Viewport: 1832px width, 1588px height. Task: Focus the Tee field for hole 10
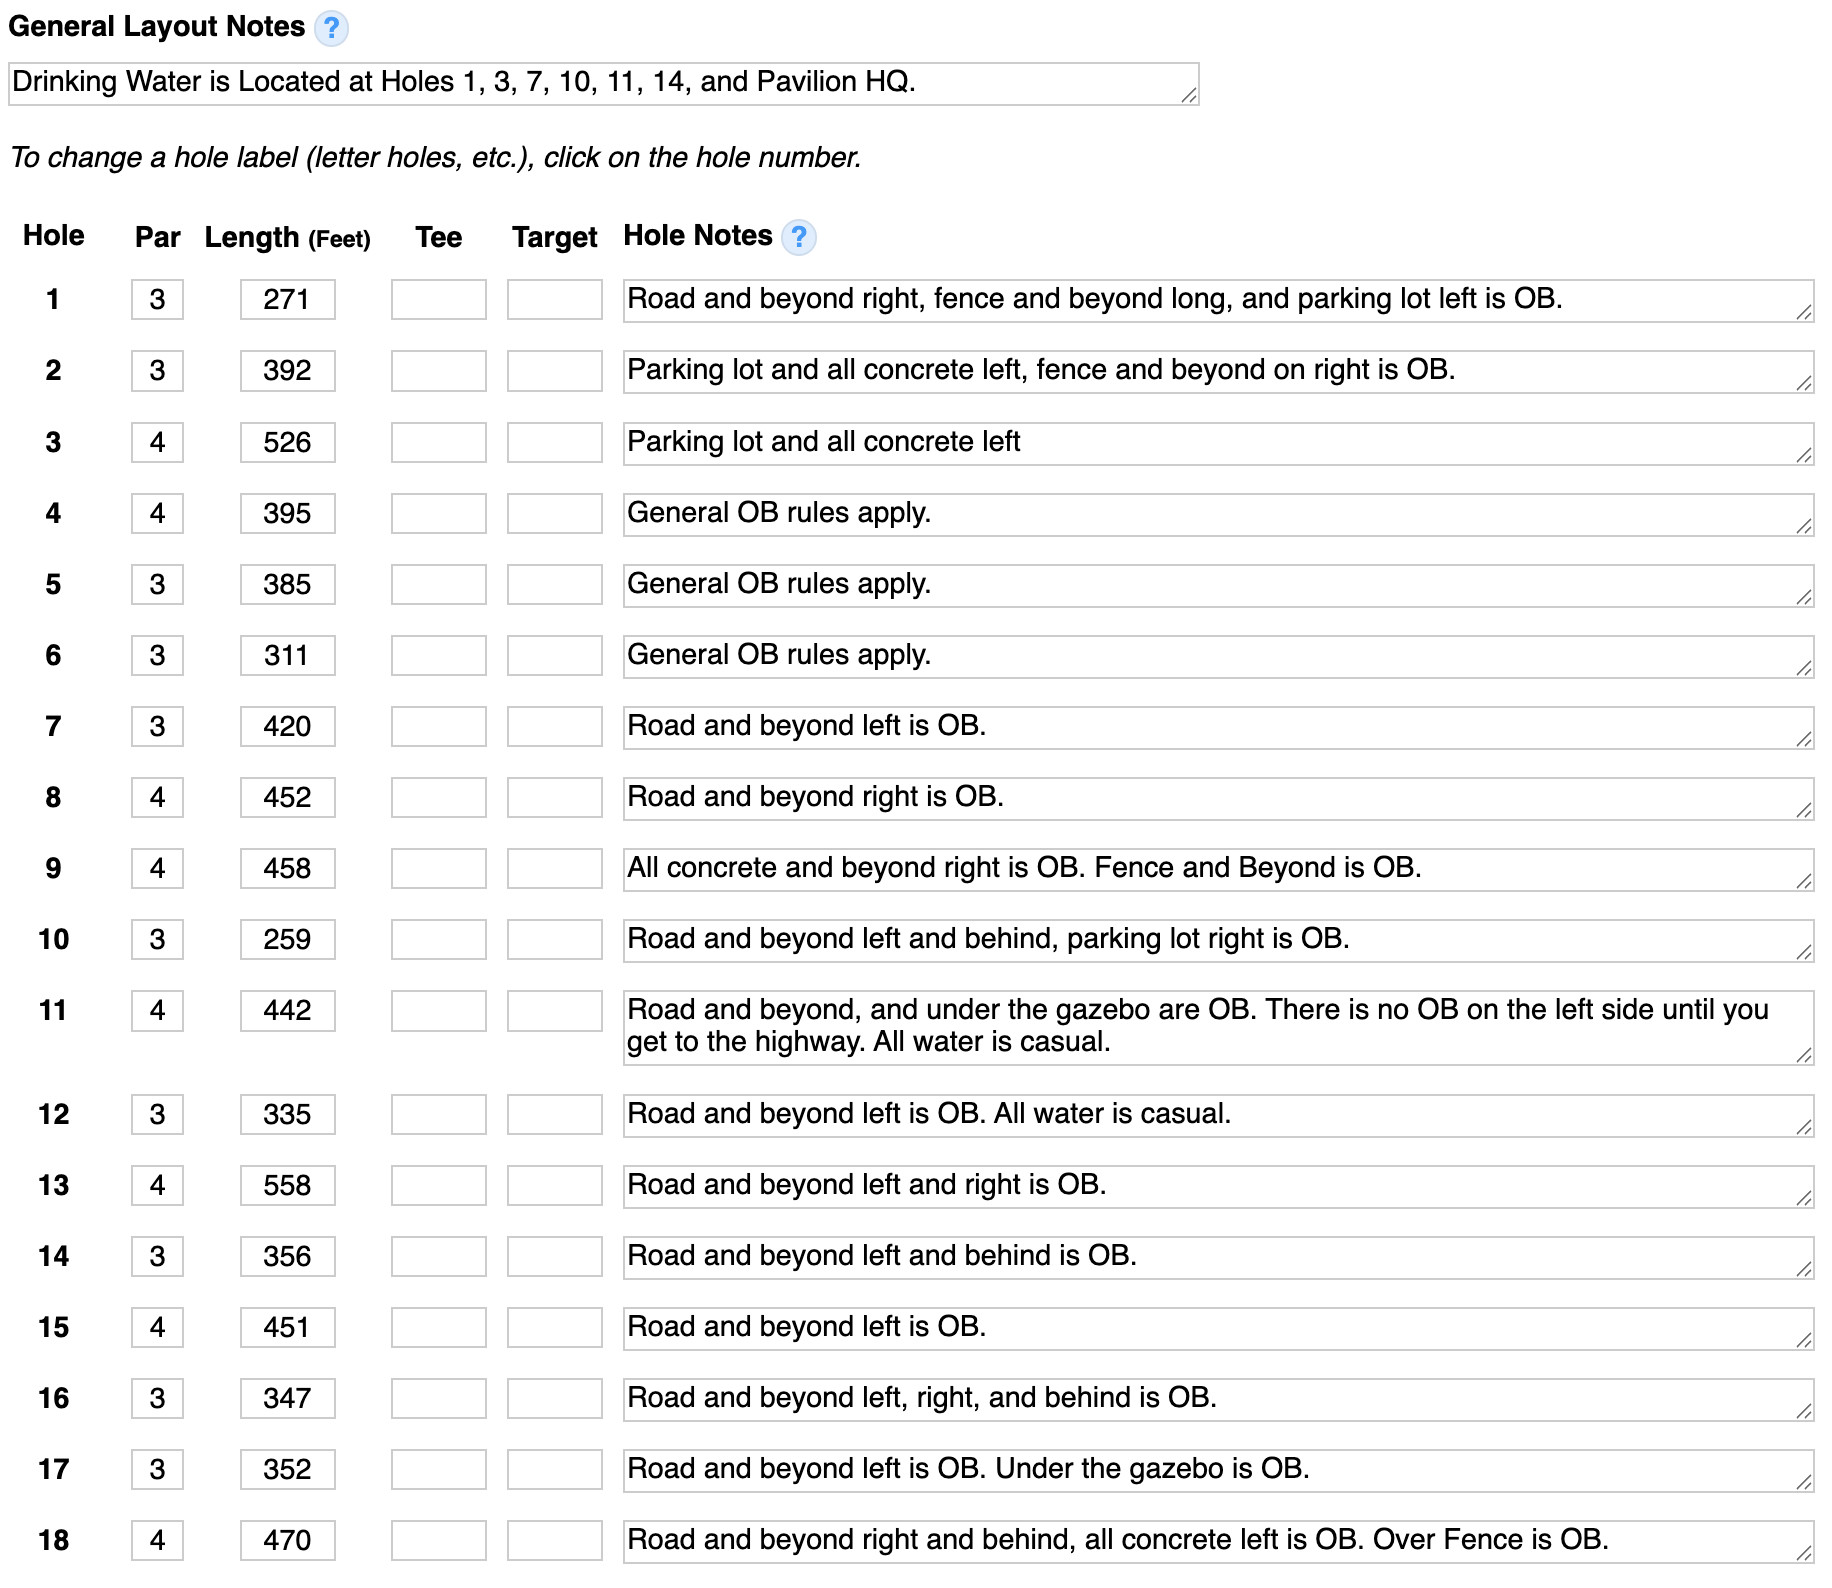[438, 939]
